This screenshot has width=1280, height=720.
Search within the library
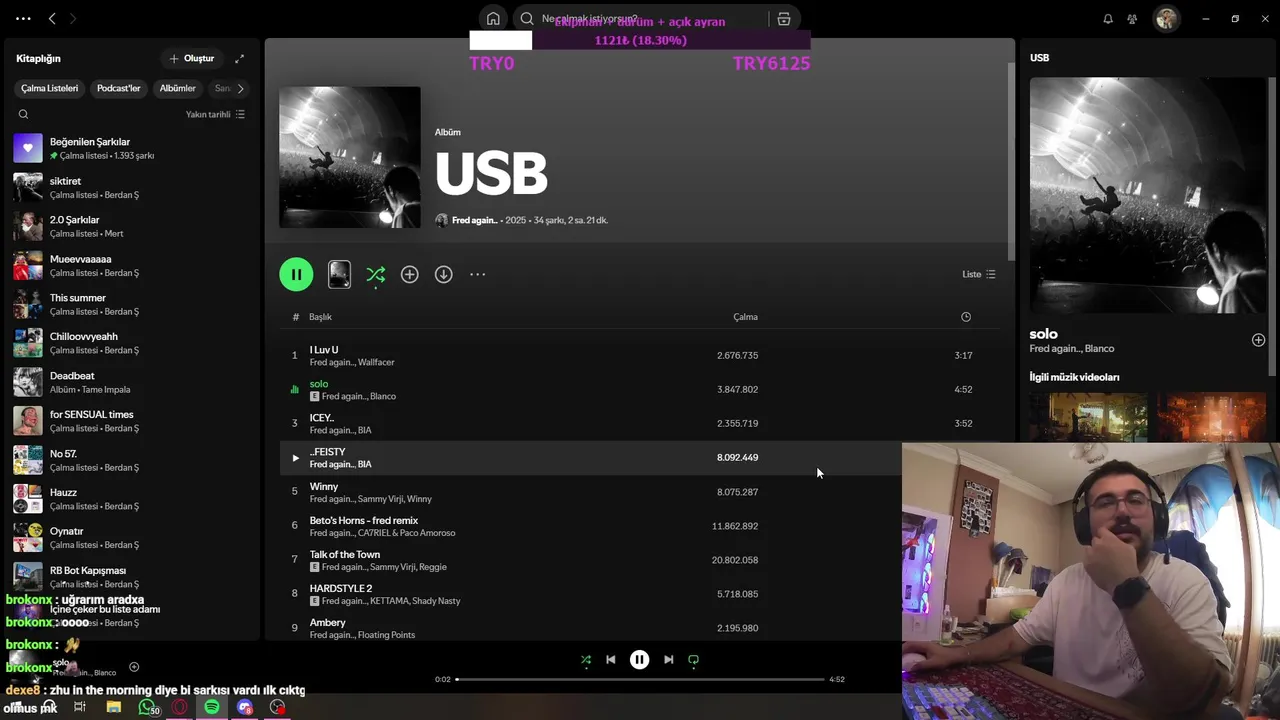[23, 114]
